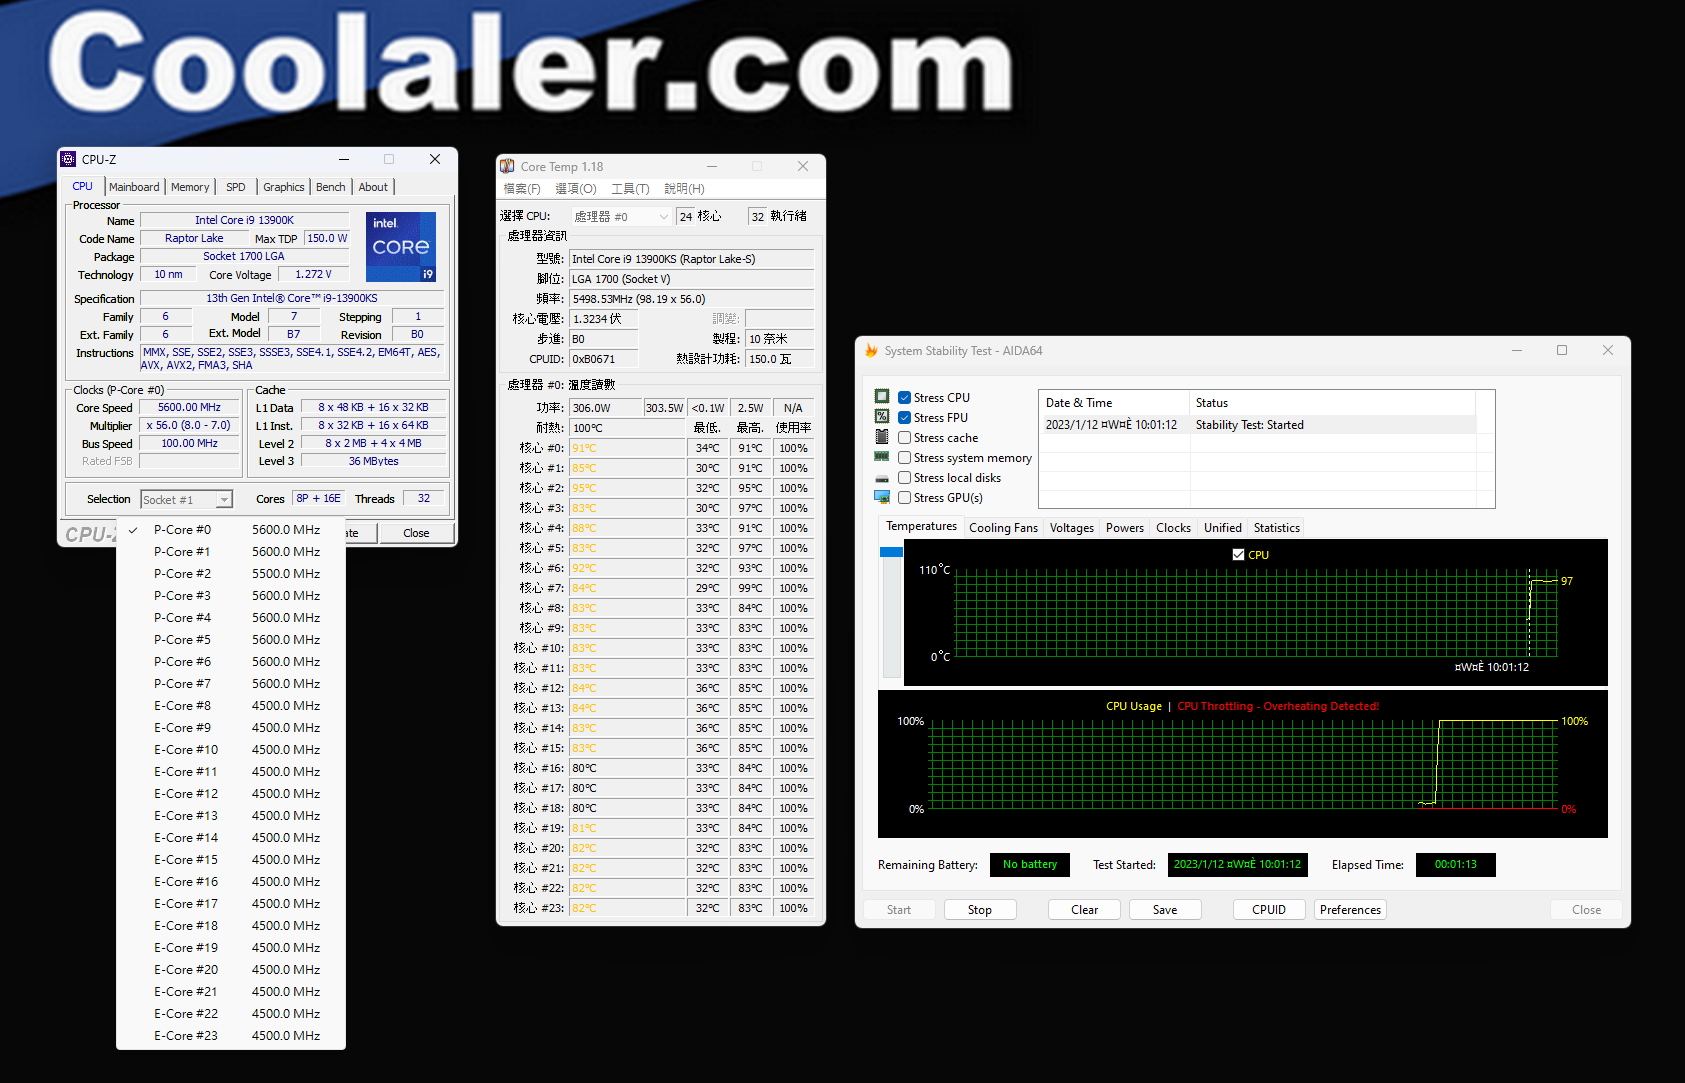Click the Stress system memory RAM icon
The height and width of the screenshot is (1083, 1685).
(882, 456)
